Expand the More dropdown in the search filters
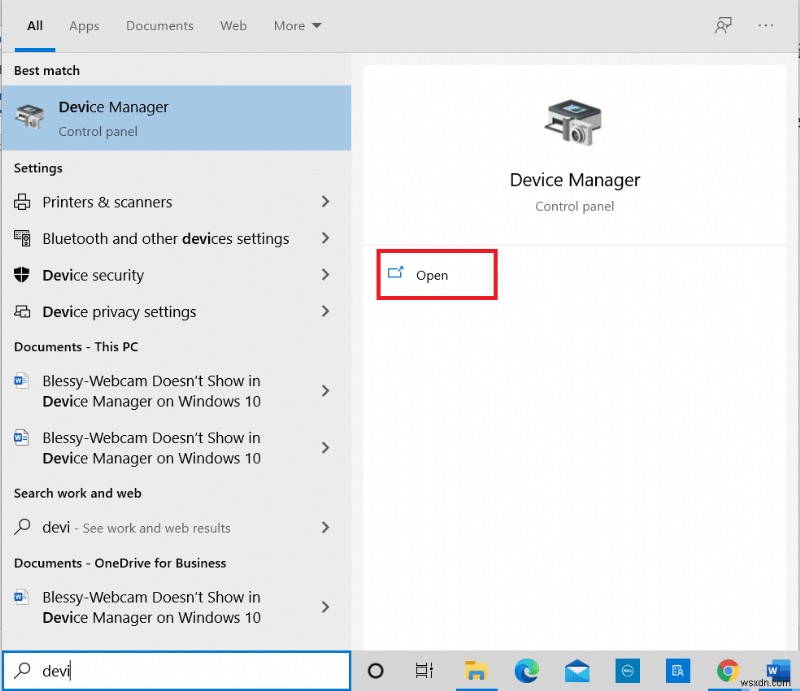 pos(297,26)
